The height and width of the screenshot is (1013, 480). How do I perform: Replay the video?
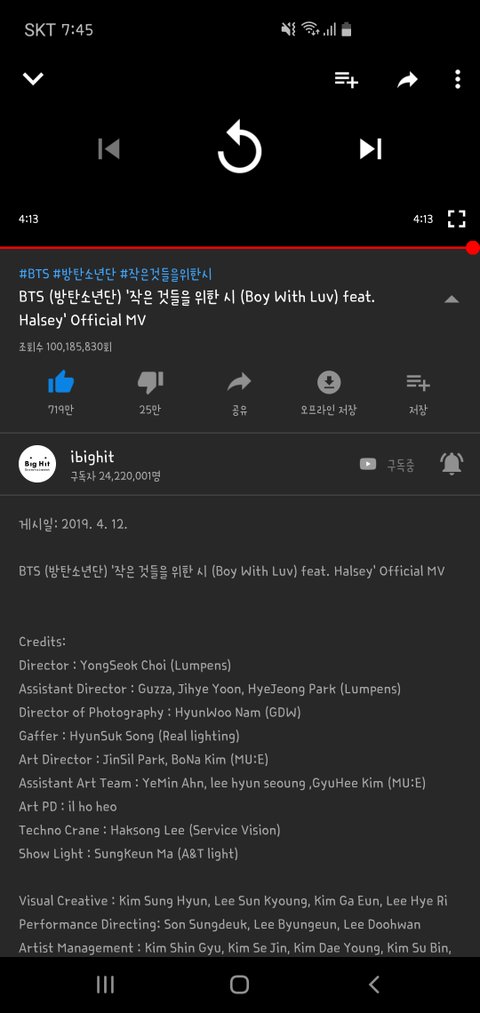[240, 147]
